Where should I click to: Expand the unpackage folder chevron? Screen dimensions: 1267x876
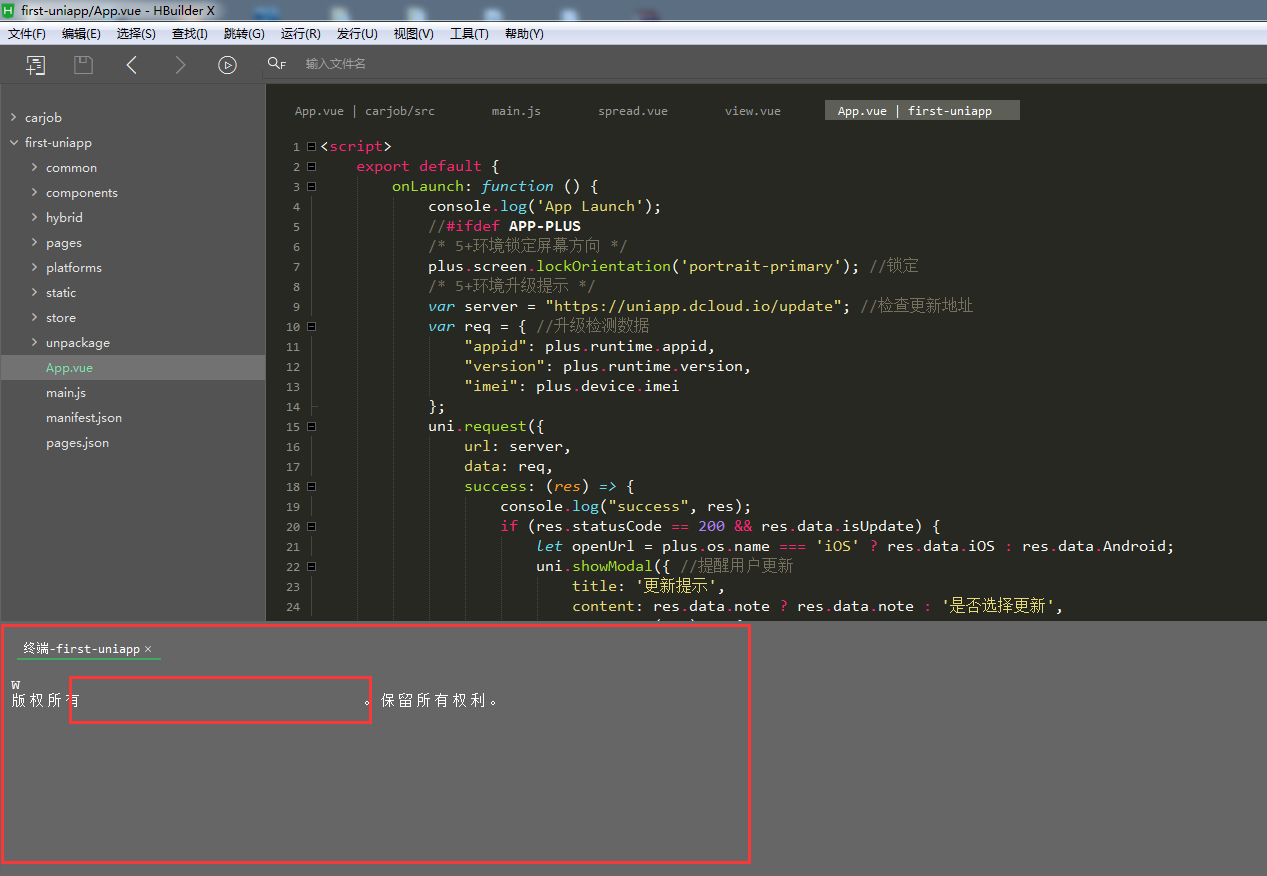(34, 343)
